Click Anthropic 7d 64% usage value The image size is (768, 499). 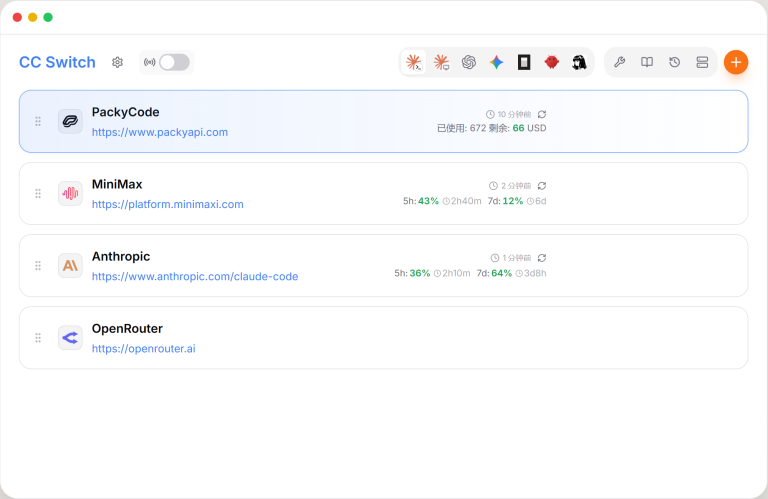pyautogui.click(x=502, y=273)
